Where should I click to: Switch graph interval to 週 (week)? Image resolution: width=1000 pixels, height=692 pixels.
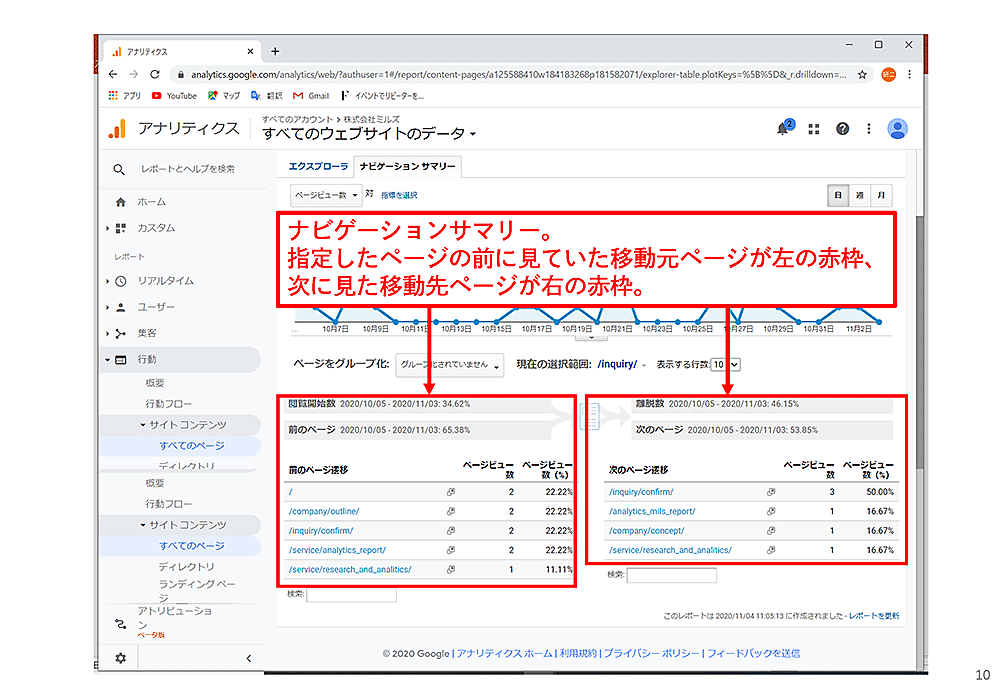pyautogui.click(x=859, y=196)
